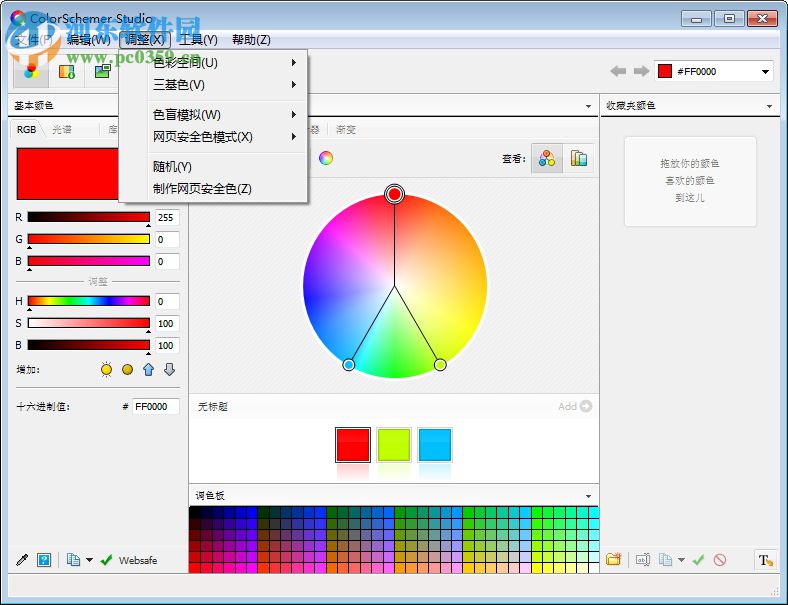
Task: Click the Add arrow icon
Action: [x=585, y=406]
